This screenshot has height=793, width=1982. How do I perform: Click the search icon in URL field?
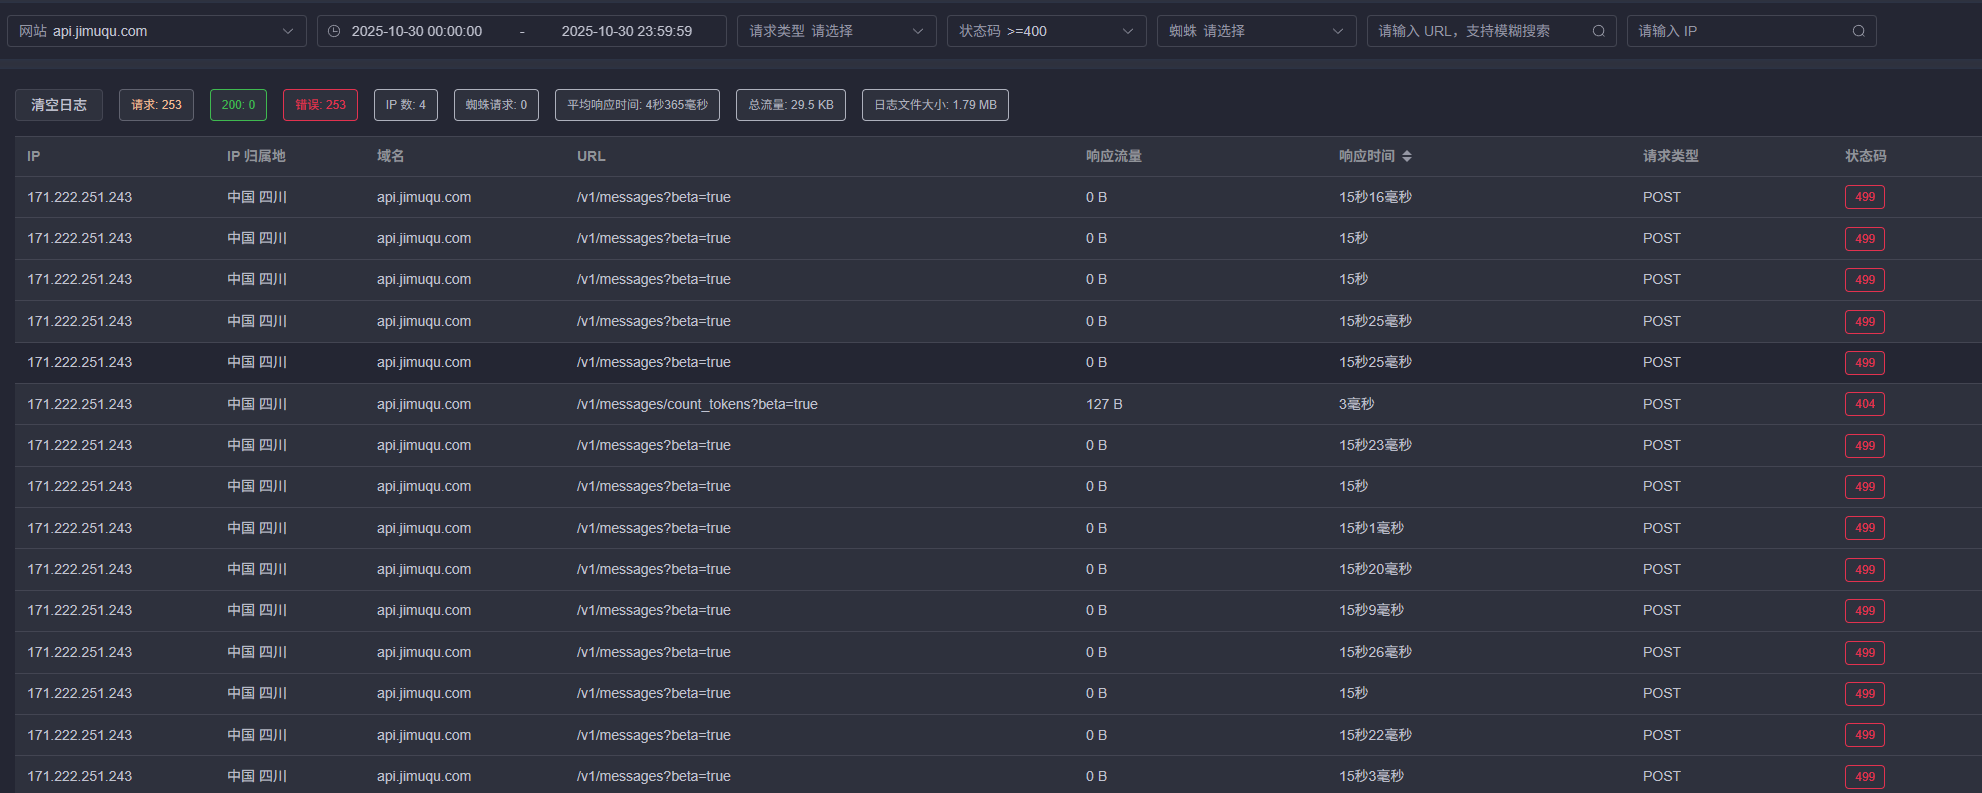(x=1598, y=31)
